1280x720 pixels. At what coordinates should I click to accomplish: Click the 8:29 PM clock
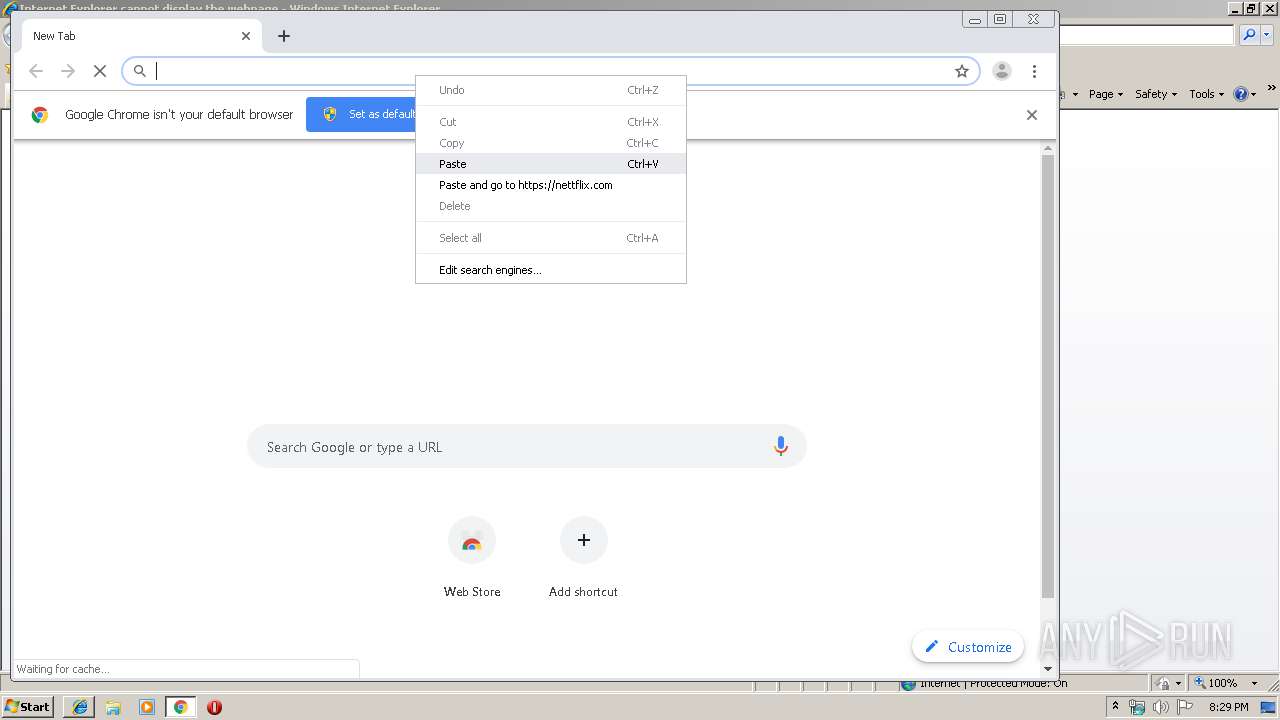pyautogui.click(x=1229, y=707)
